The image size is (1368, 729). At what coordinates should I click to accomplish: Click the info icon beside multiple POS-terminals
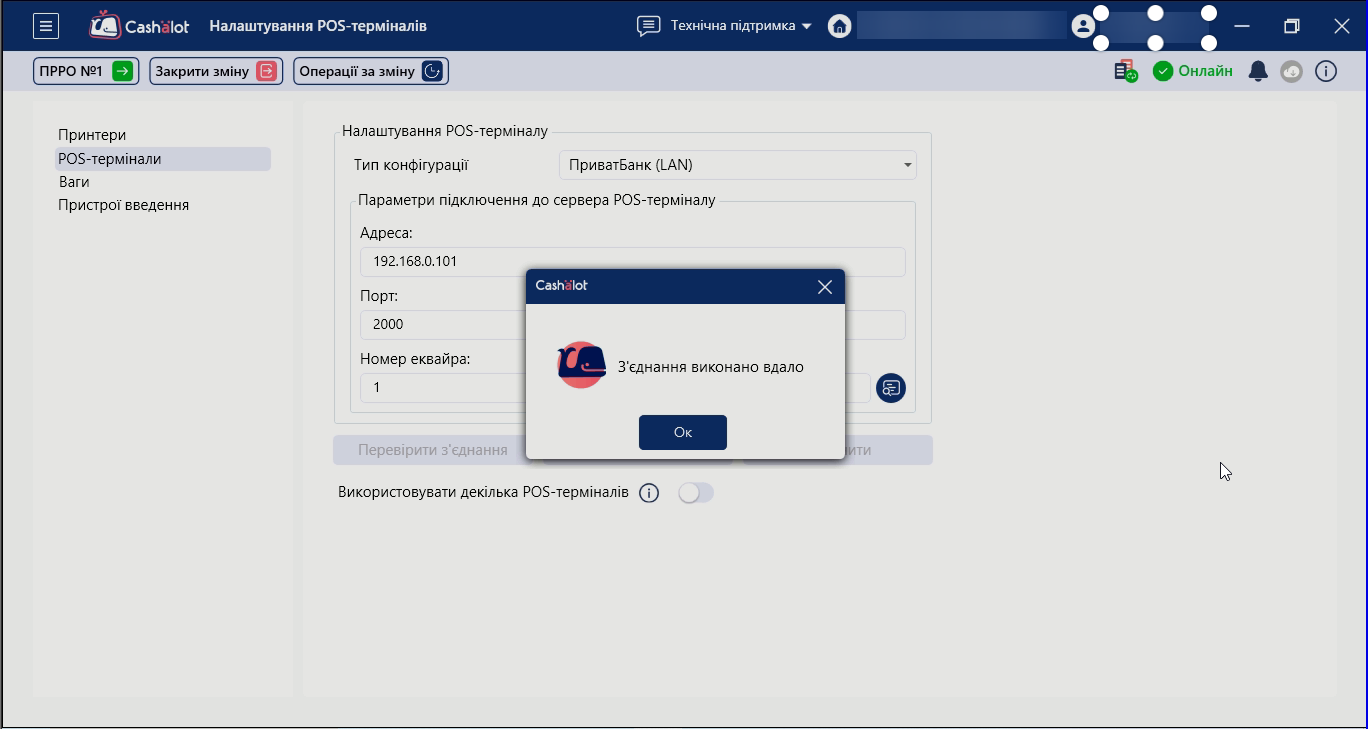649,493
